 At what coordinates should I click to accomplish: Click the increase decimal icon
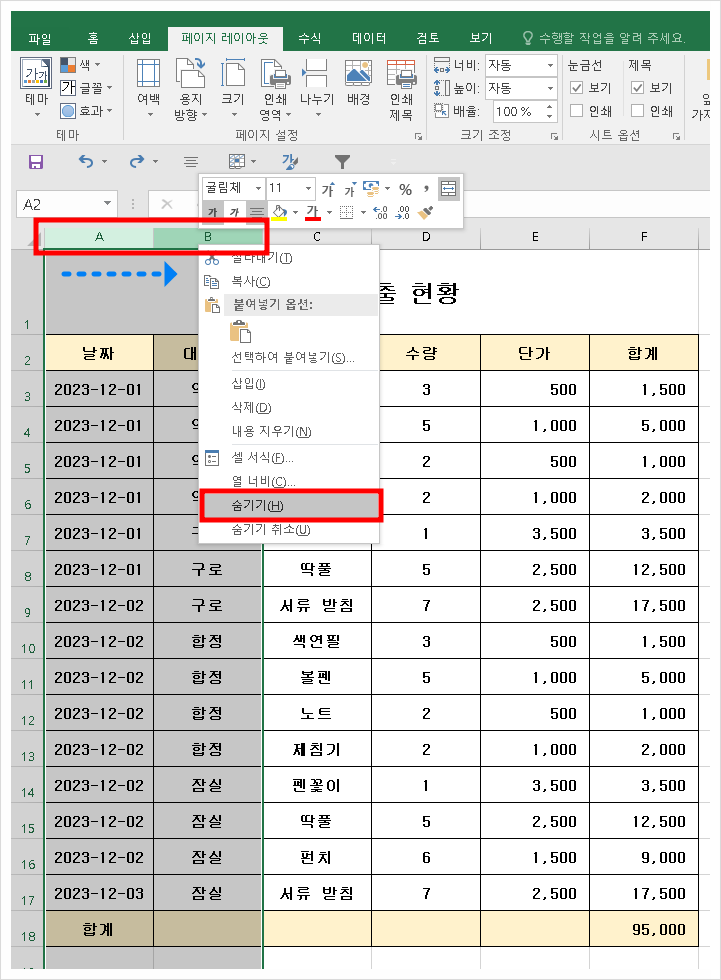(x=380, y=213)
